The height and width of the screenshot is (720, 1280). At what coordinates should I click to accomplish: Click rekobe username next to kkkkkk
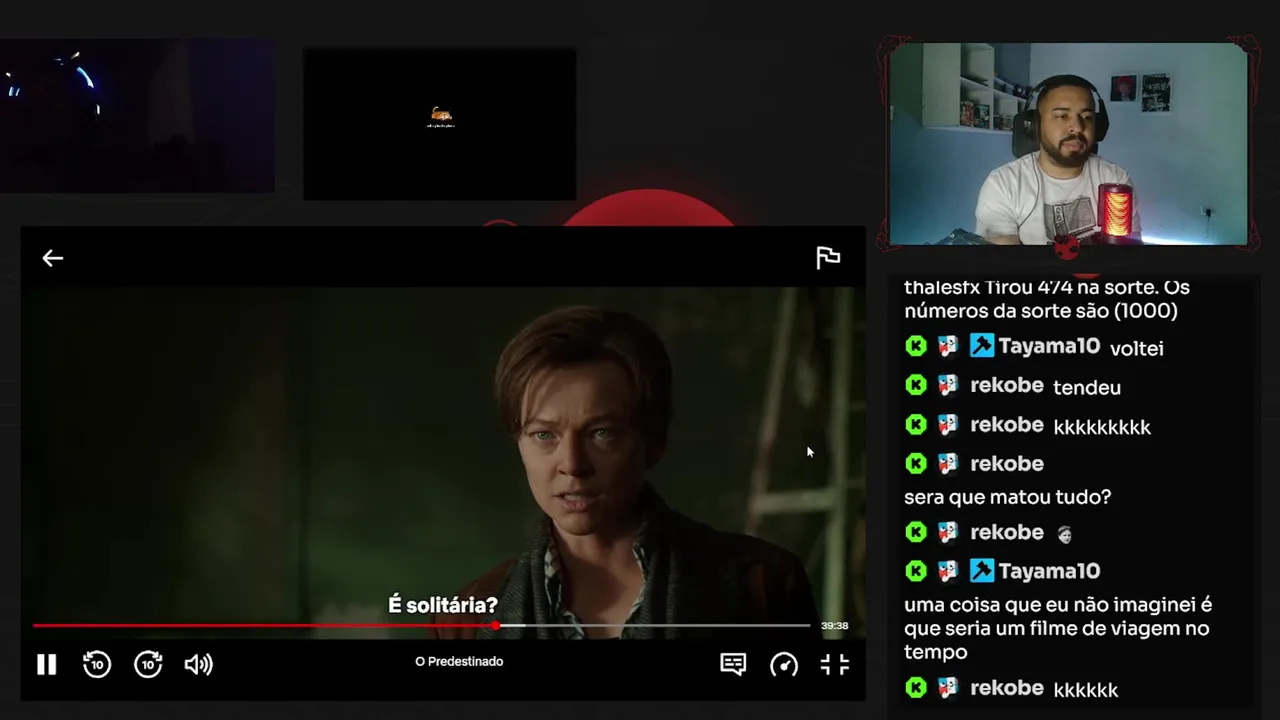pyautogui.click(x=1007, y=688)
